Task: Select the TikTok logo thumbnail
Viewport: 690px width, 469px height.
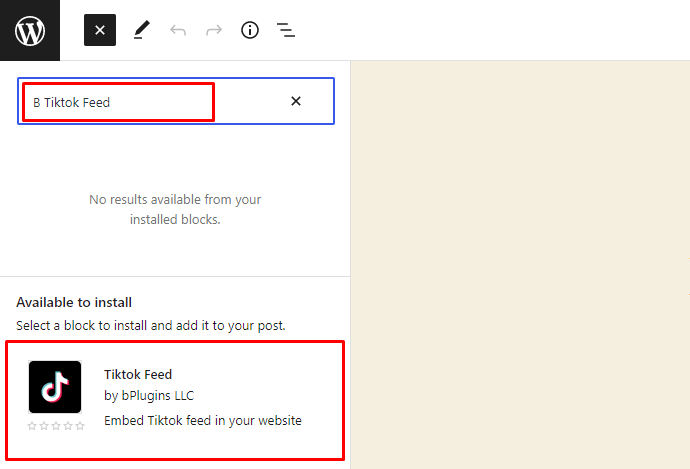Action: coord(55,387)
